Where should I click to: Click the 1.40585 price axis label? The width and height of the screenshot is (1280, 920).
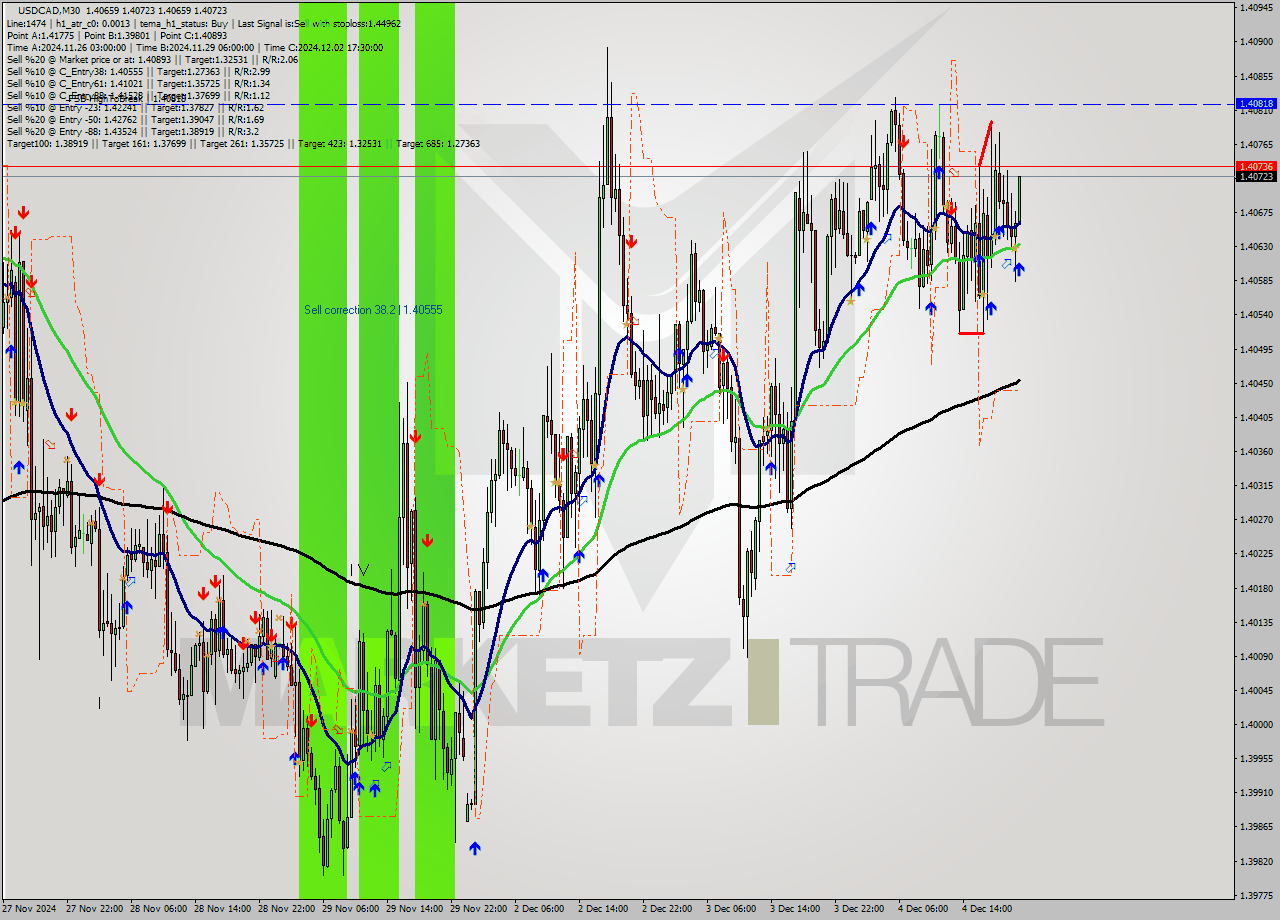(x=1256, y=280)
